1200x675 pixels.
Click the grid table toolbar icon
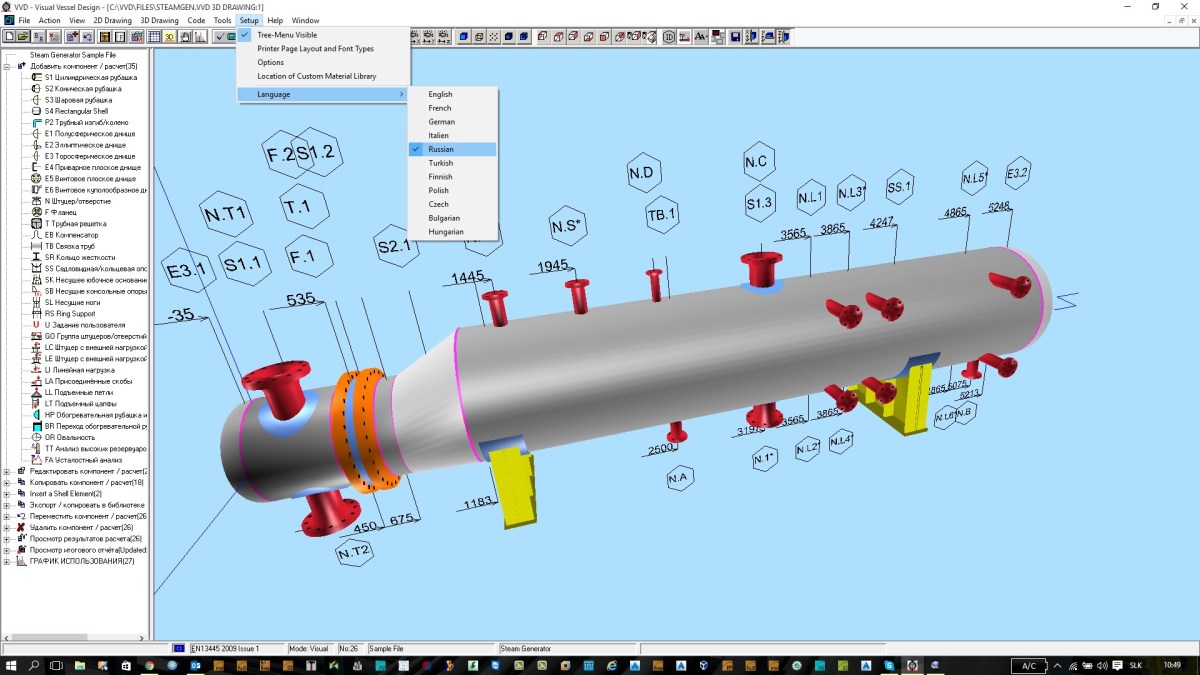pyautogui.click(x=154, y=37)
